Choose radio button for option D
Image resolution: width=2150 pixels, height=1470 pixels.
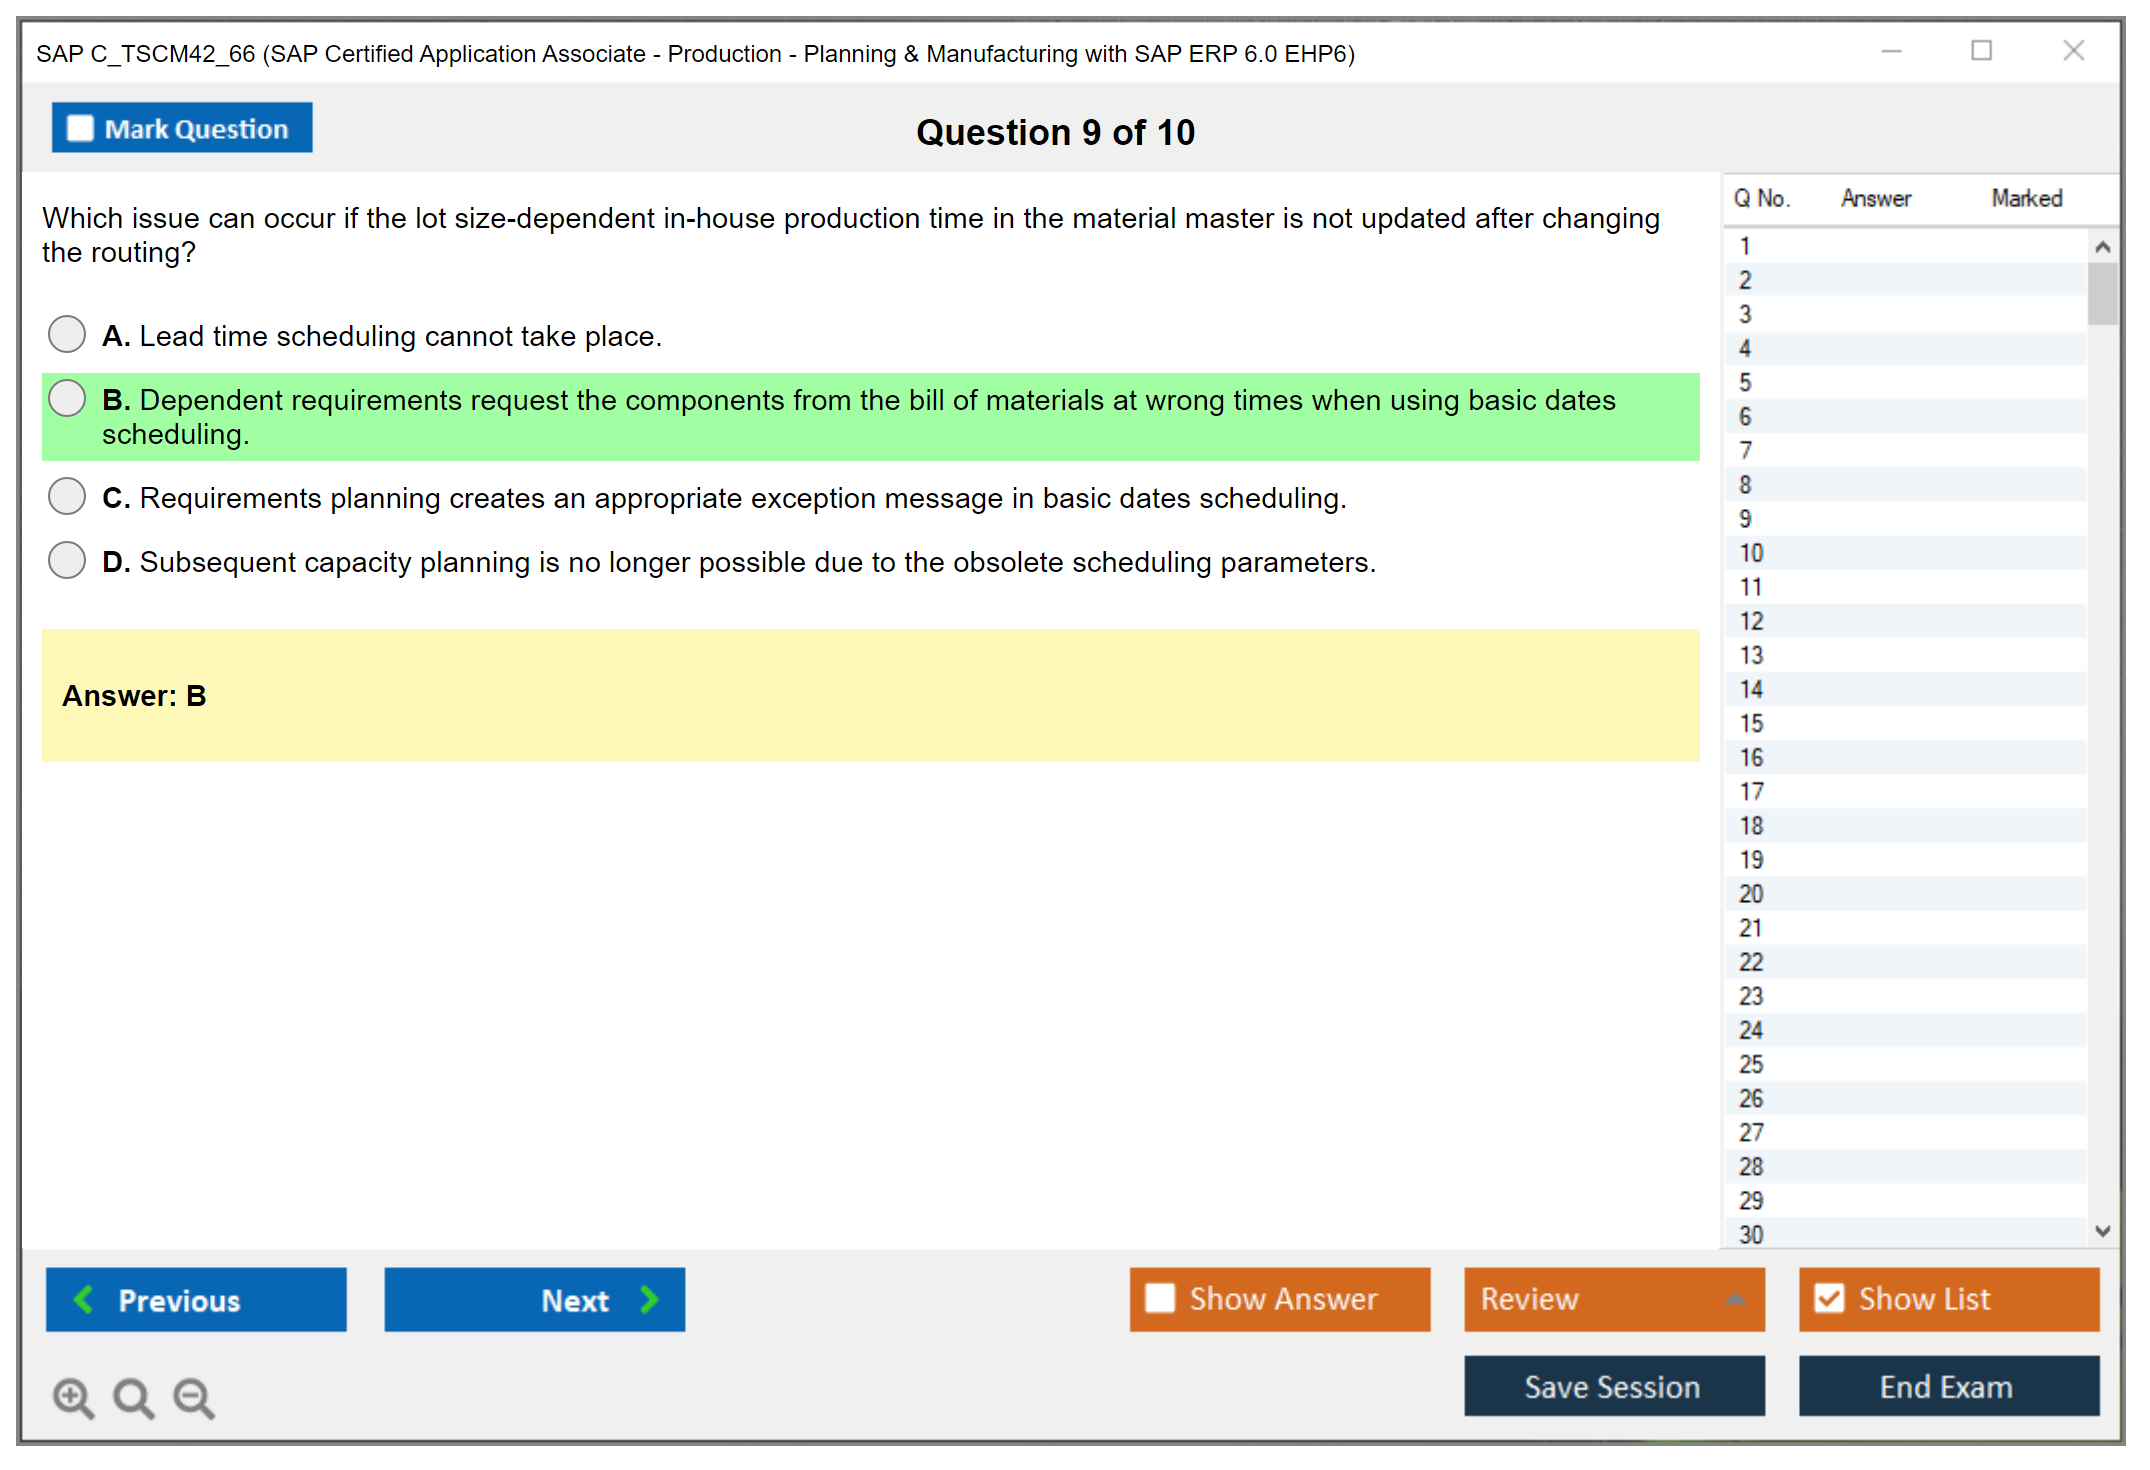(67, 561)
